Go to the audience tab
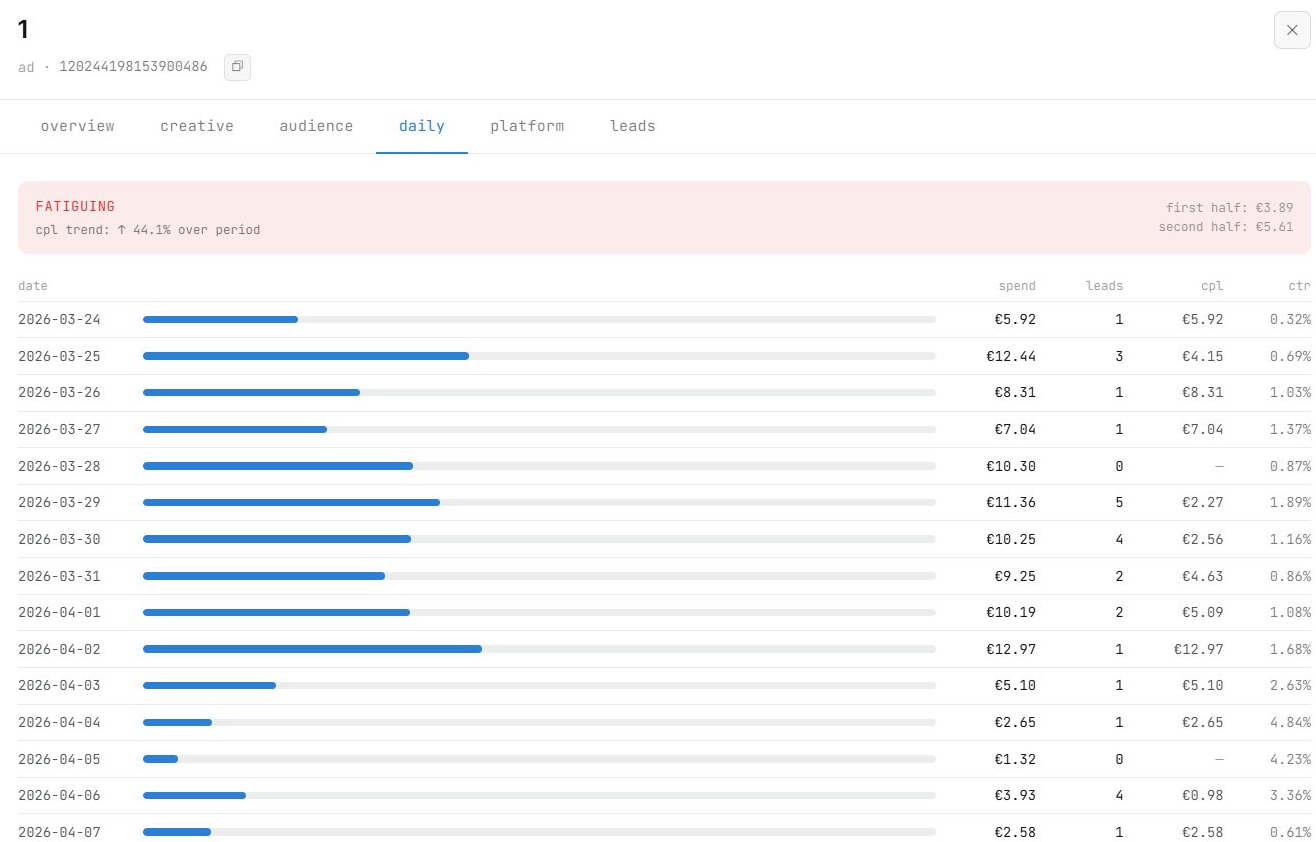Viewport: 1316px width, 842px height. [x=316, y=126]
